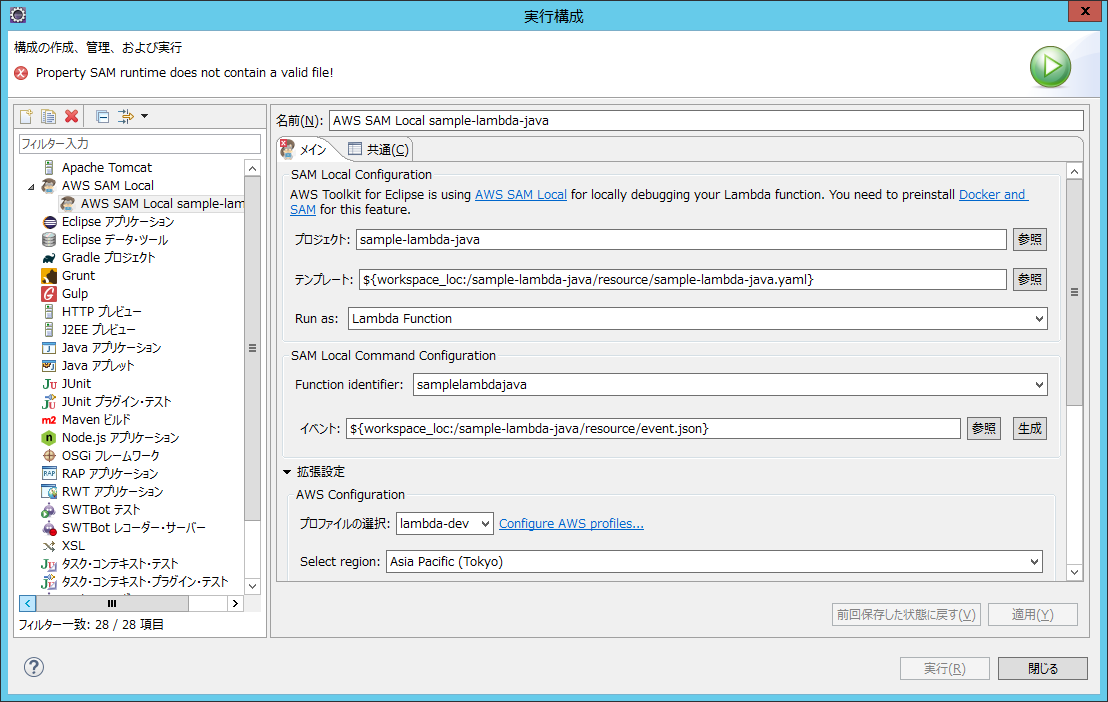The image size is (1108, 702).
Task: Click the Eclipse データ・ツール icon
Action: click(x=49, y=240)
